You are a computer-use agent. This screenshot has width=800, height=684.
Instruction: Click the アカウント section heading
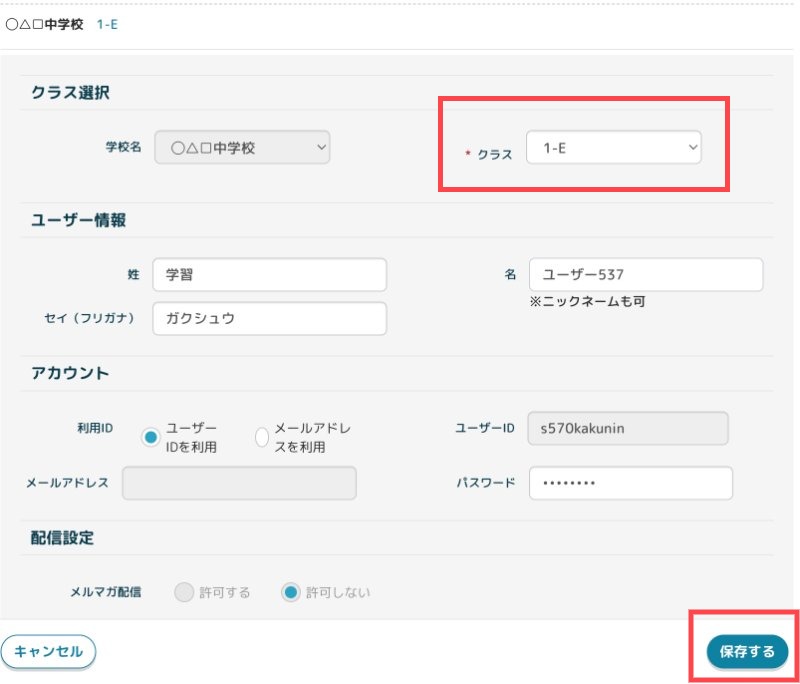click(x=70, y=373)
